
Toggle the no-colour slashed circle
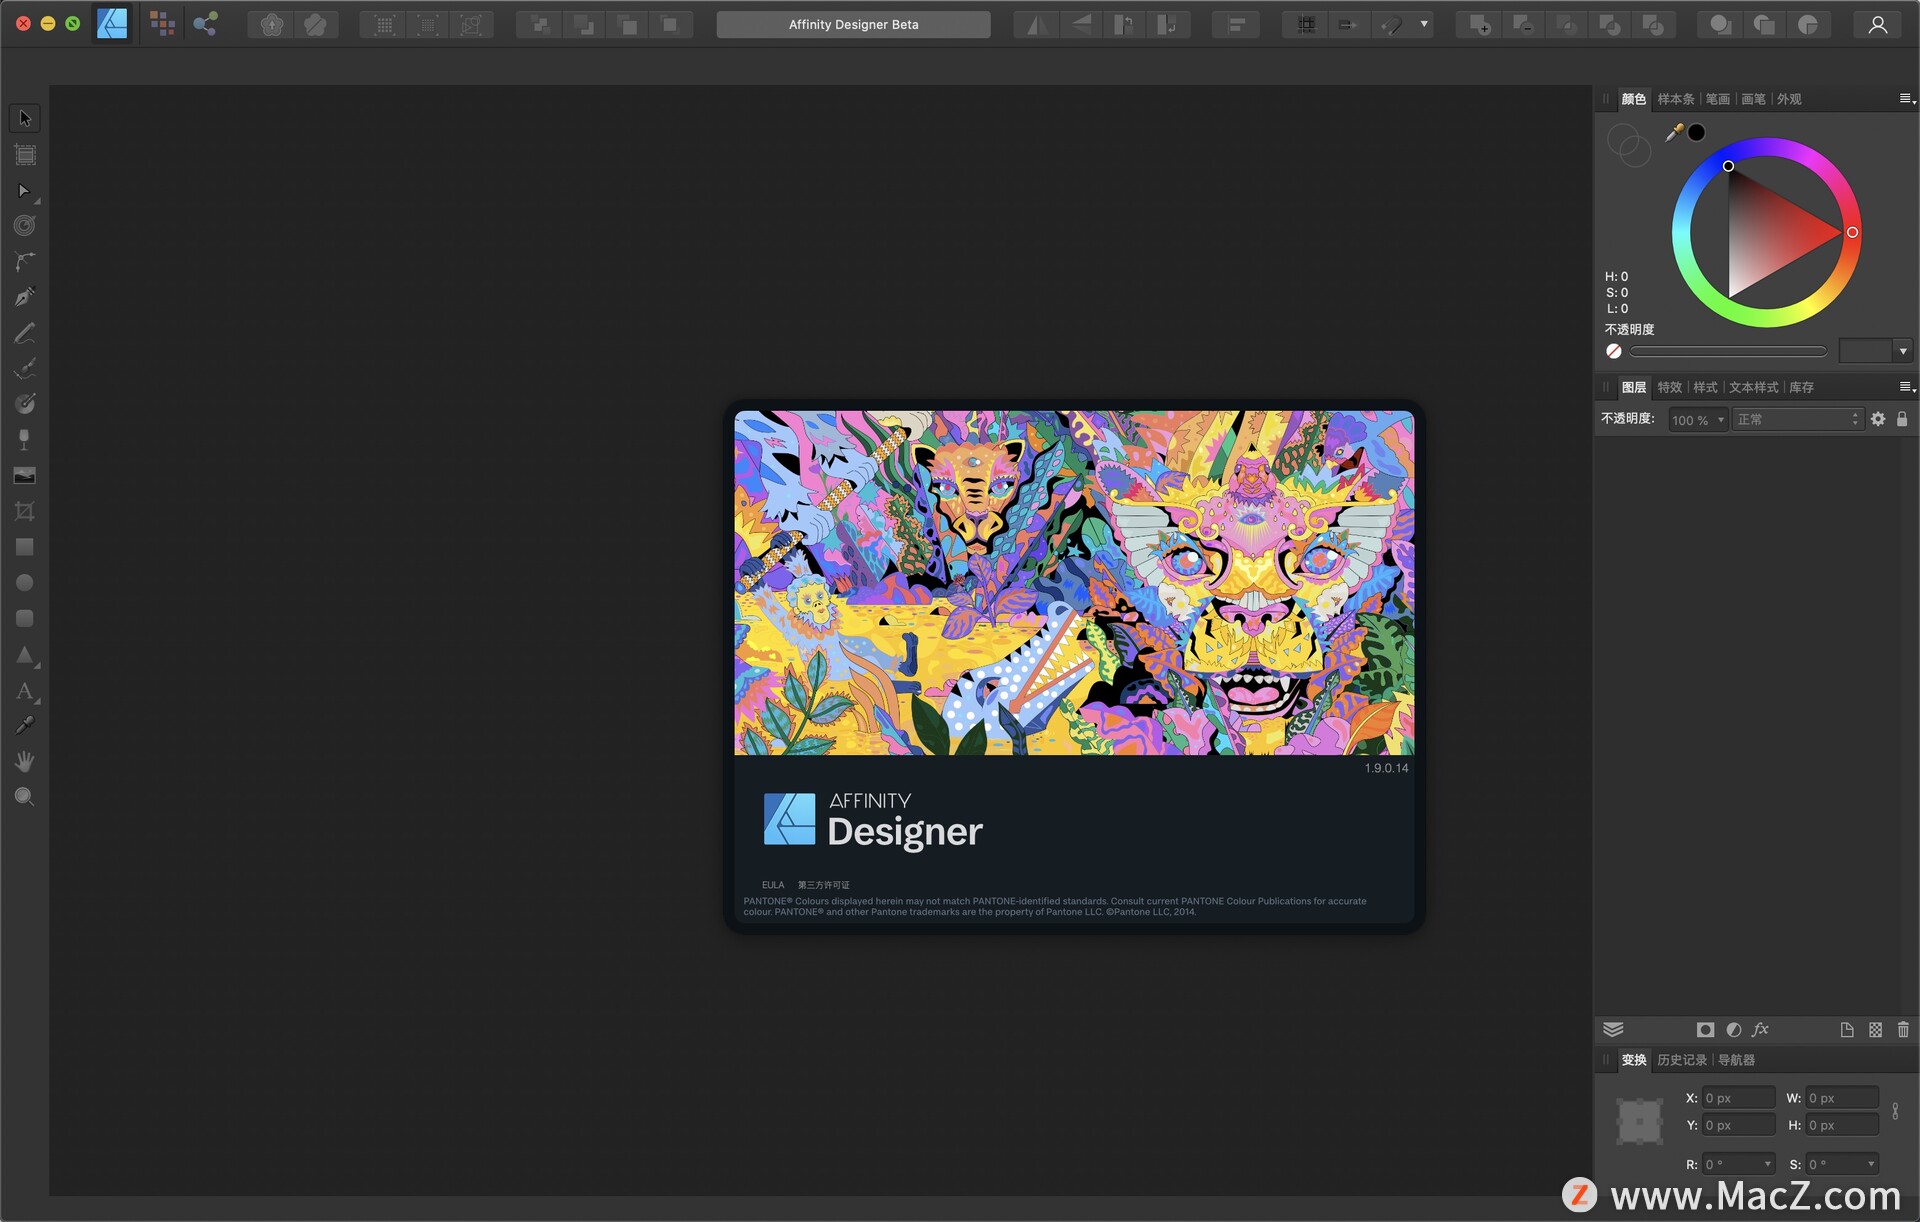1613,351
